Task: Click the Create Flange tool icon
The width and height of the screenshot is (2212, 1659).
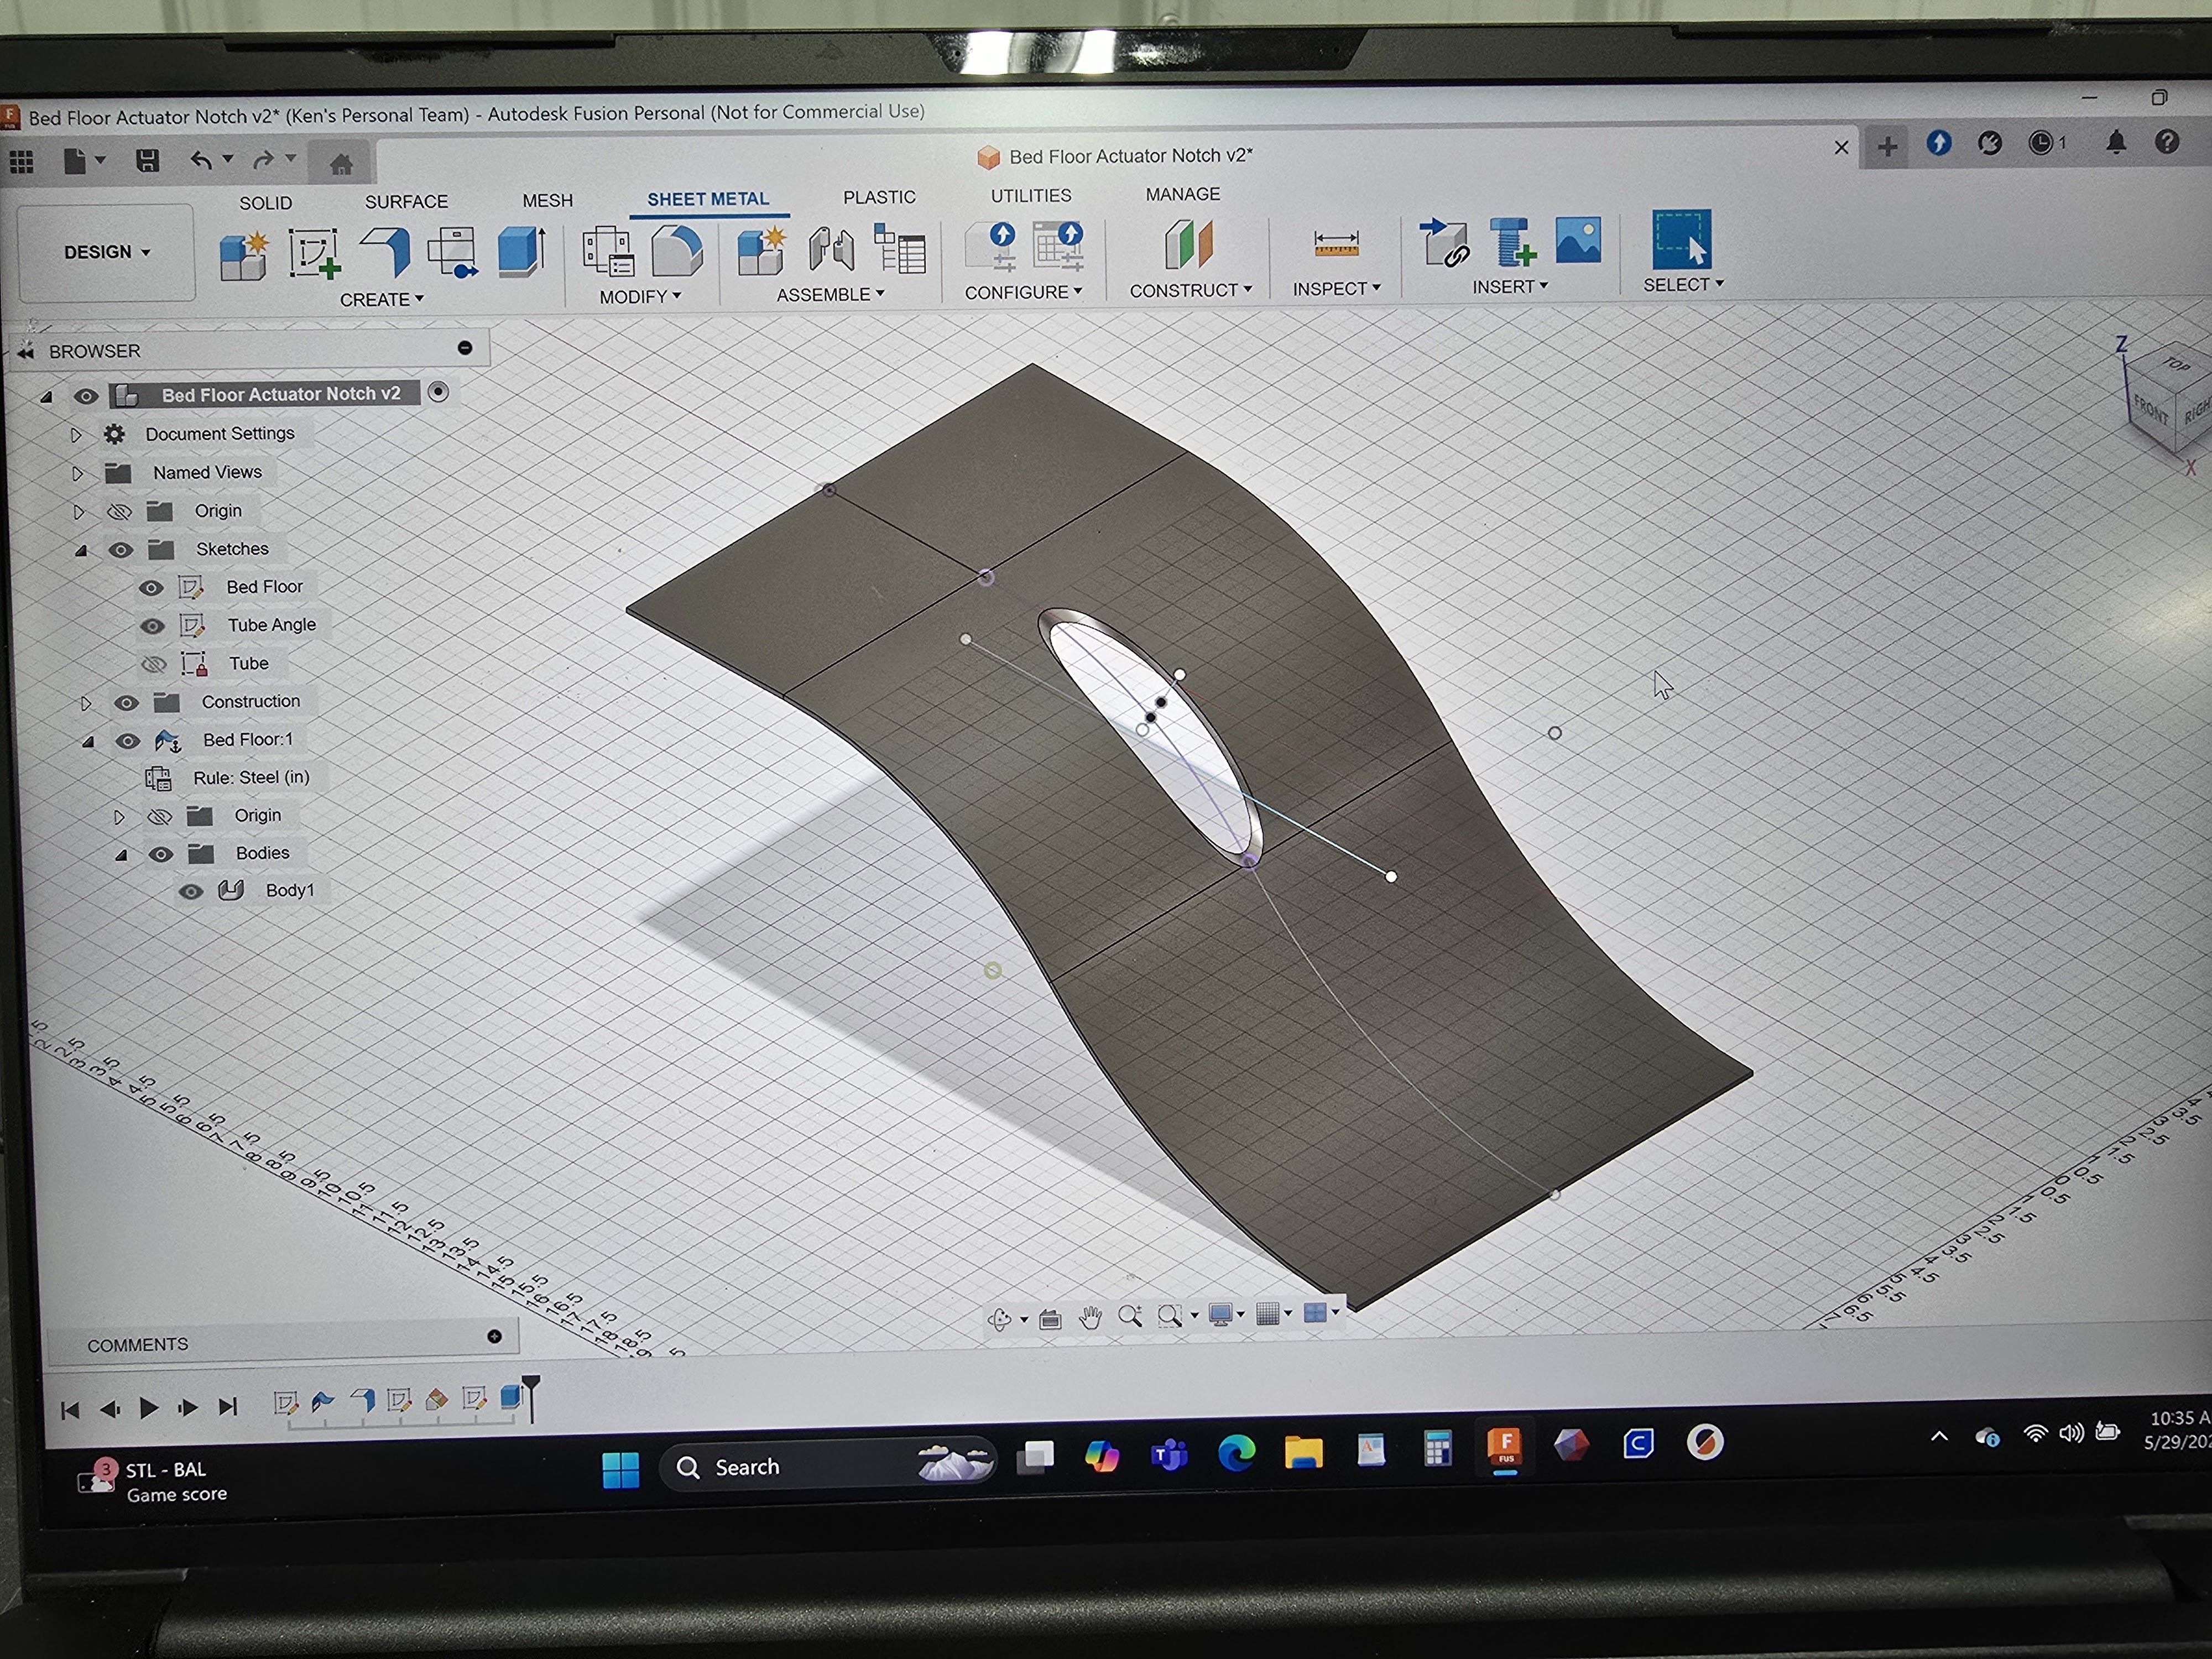Action: pos(386,250)
